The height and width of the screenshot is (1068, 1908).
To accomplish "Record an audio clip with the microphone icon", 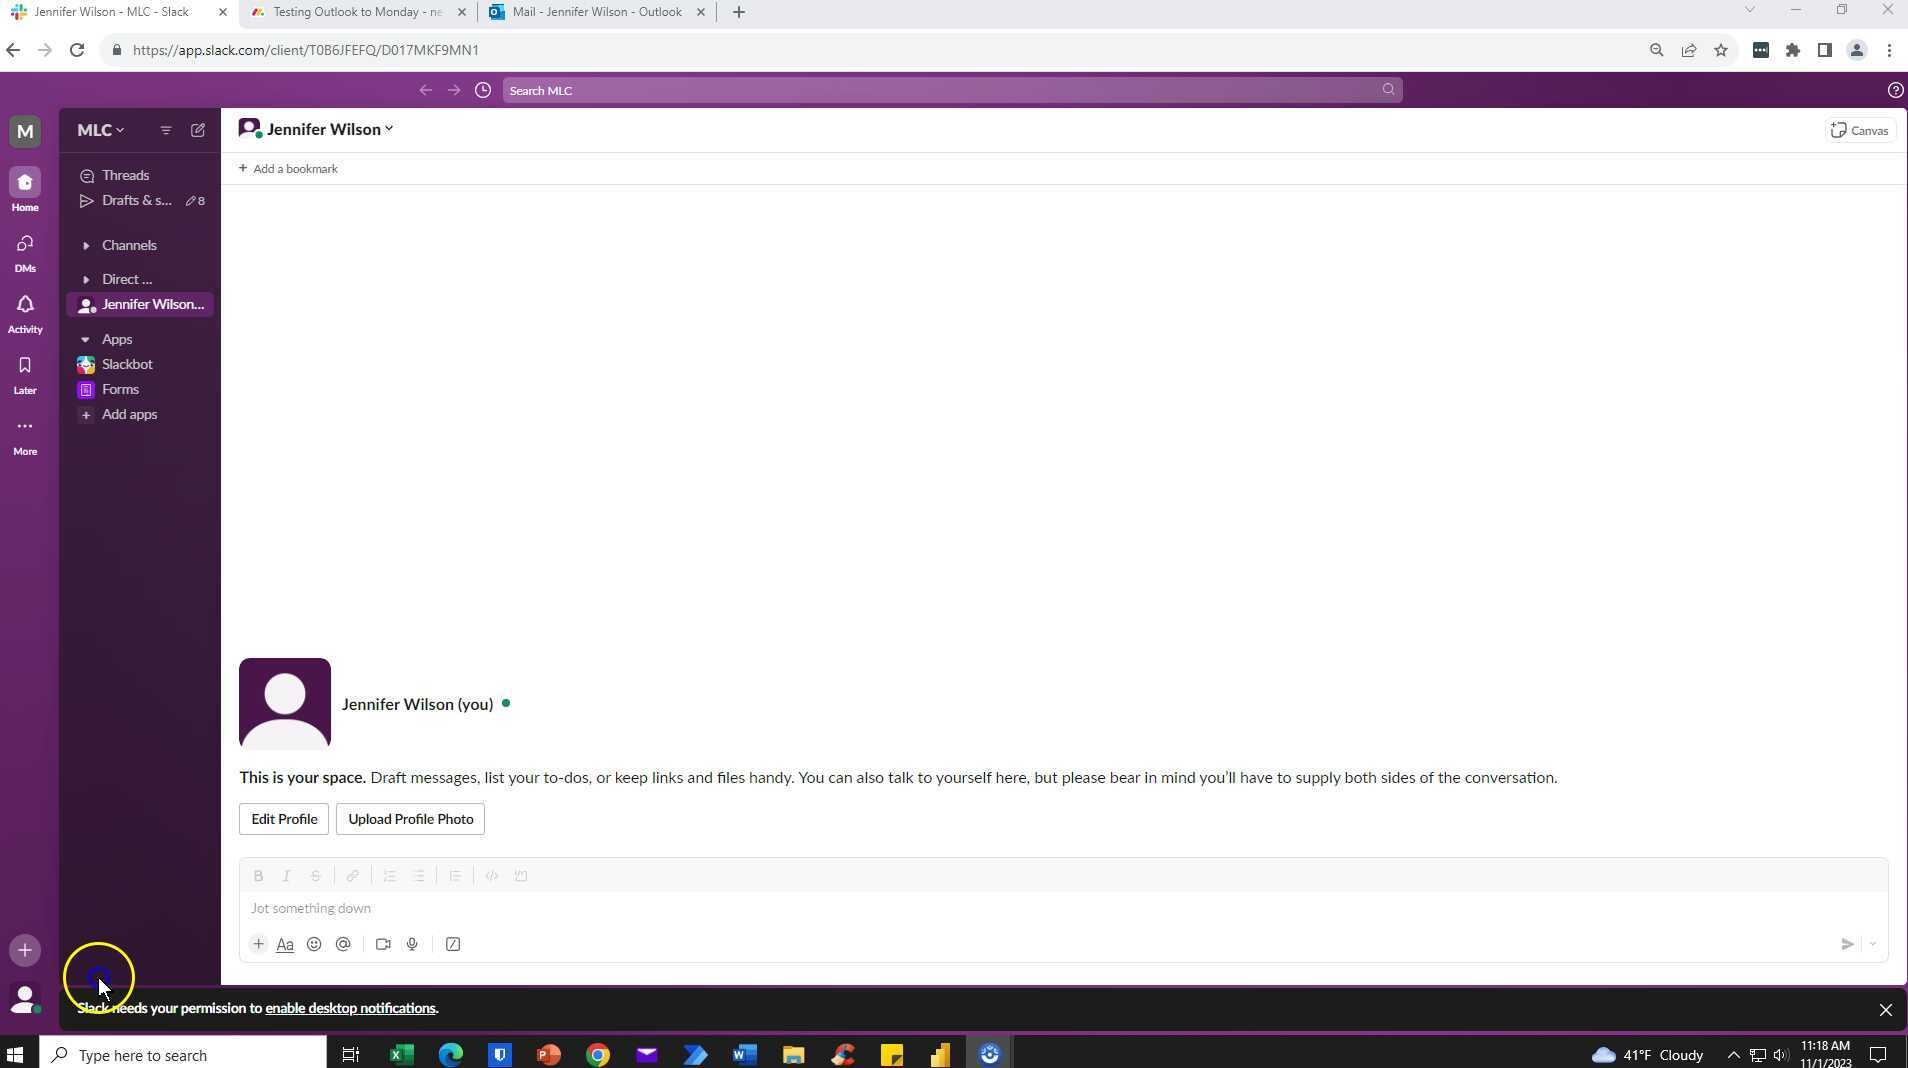I will (x=411, y=944).
